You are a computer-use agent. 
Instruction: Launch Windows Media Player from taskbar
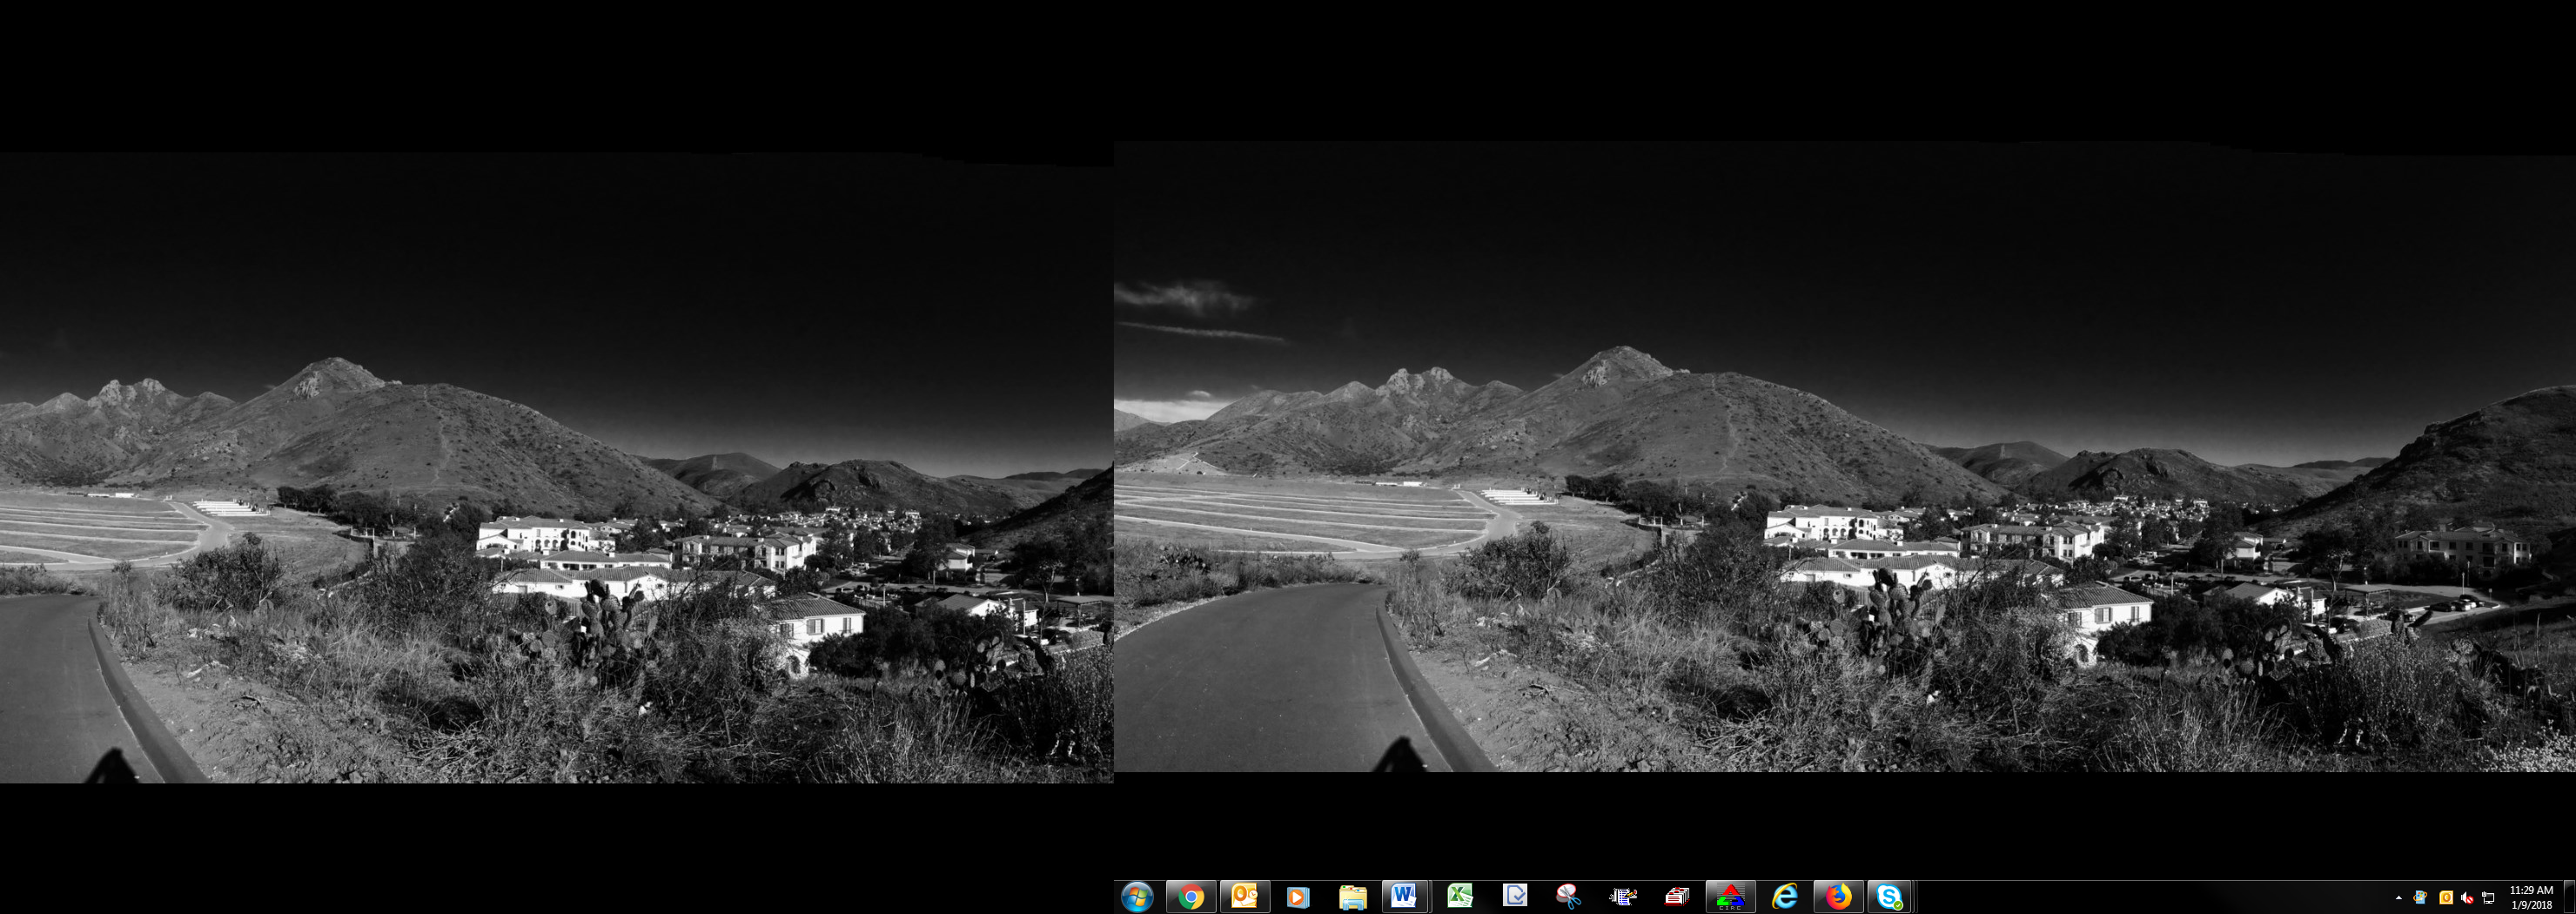(x=1297, y=897)
